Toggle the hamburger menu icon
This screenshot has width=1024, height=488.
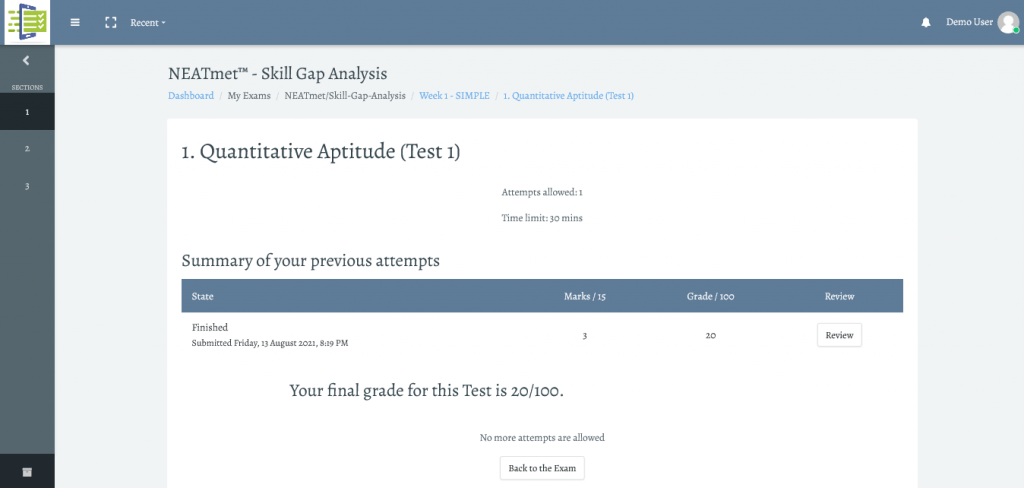tap(75, 22)
